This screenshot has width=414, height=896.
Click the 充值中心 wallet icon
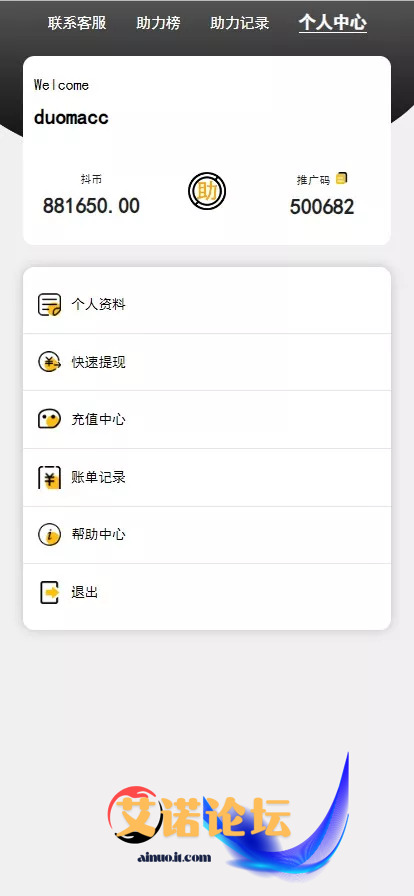(49, 419)
